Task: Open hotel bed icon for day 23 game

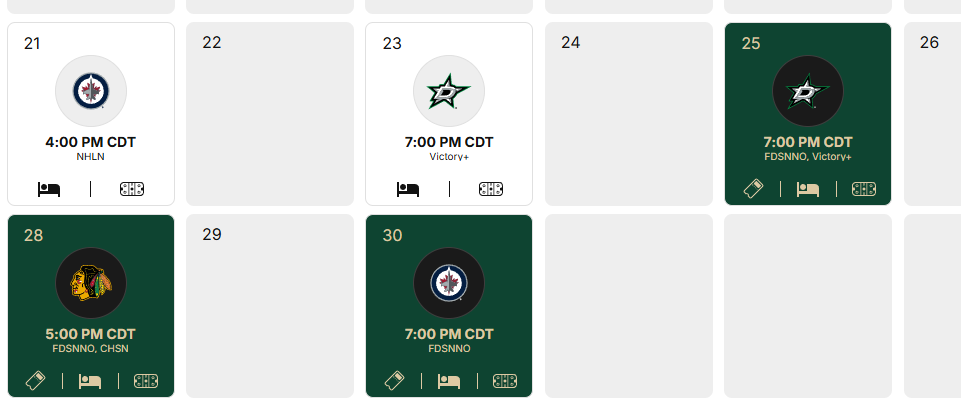Action: pos(407,189)
